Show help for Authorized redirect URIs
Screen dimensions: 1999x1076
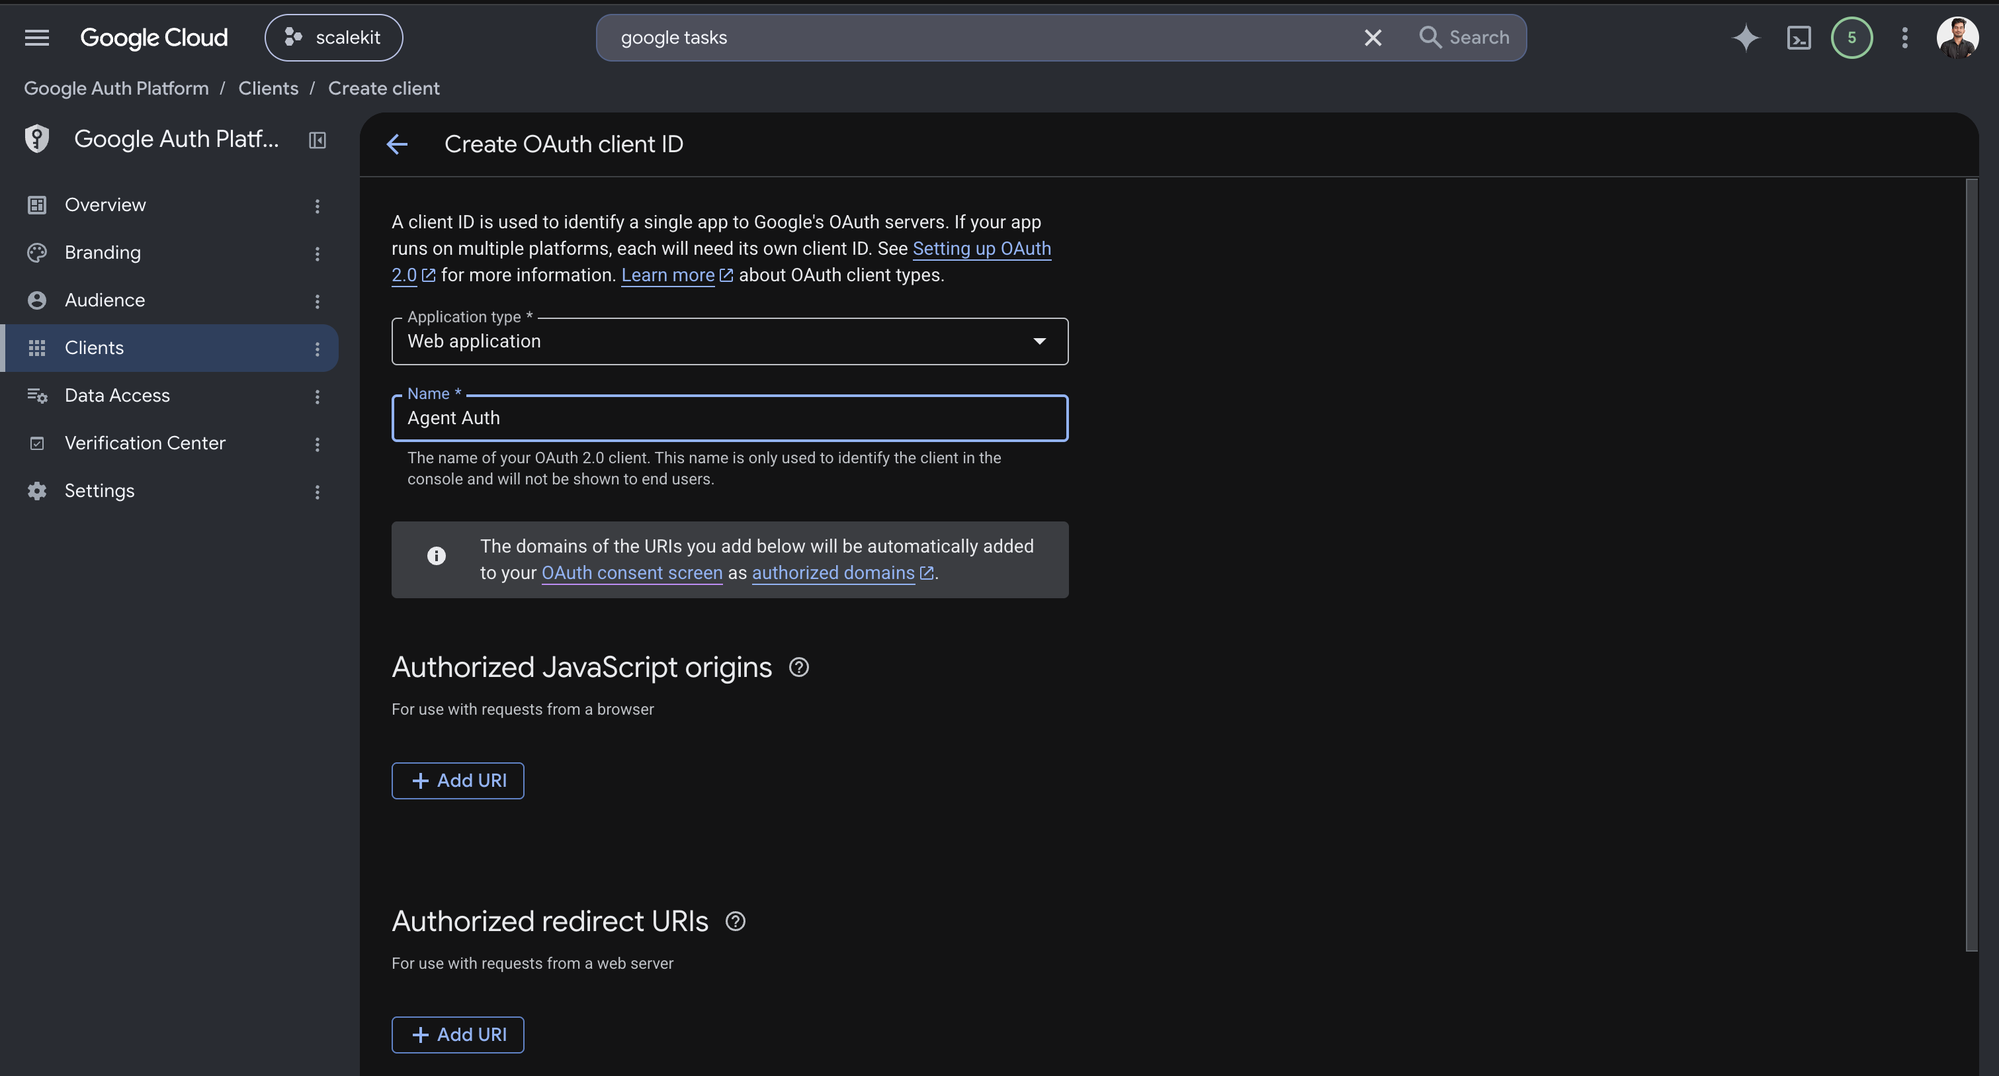735,921
